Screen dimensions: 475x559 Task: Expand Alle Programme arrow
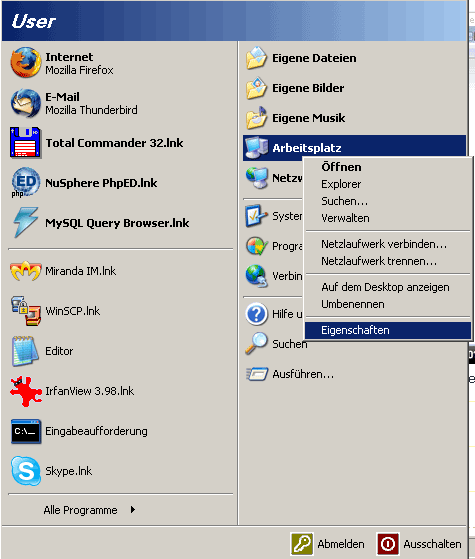click(133, 510)
